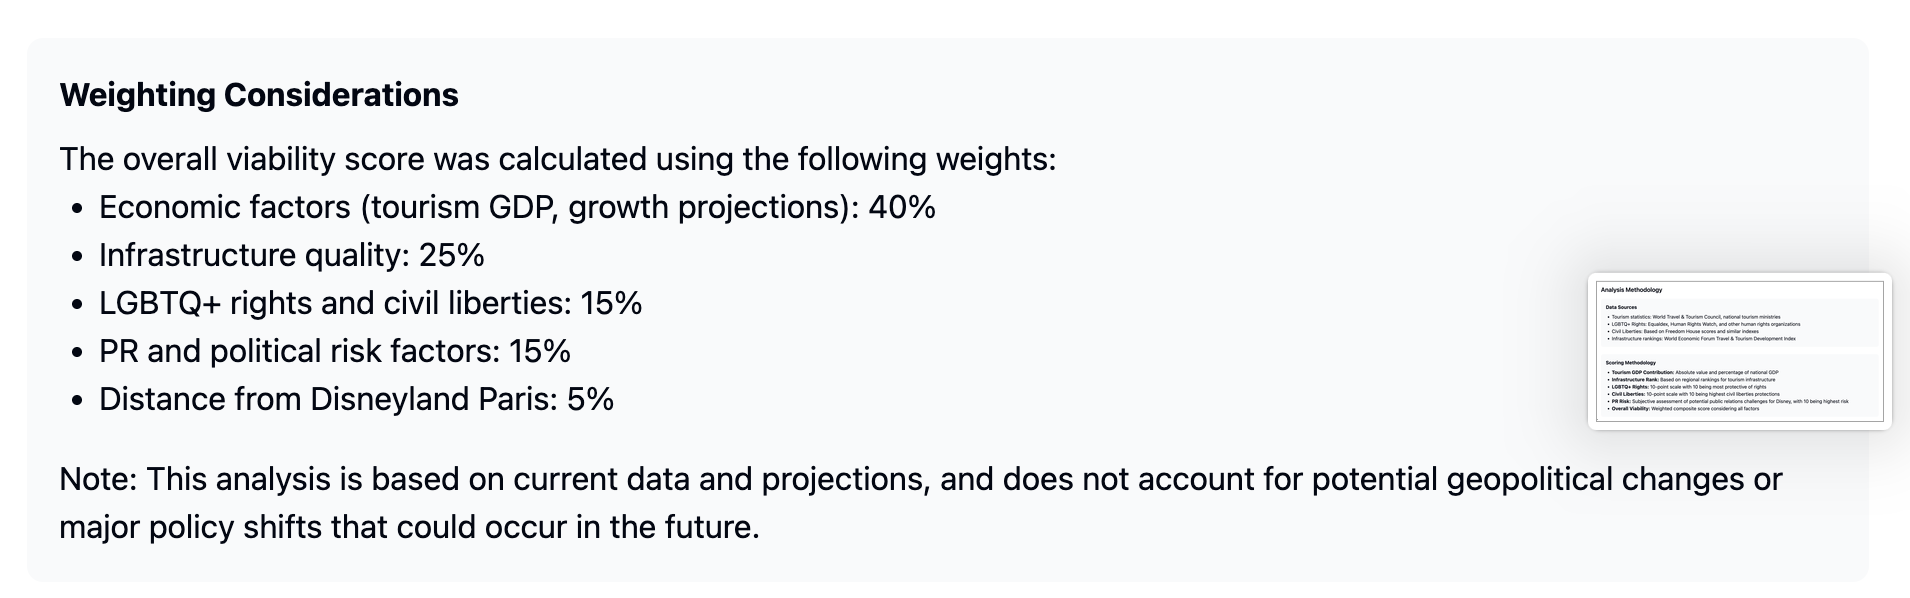
Task: Click 'PR and political risk factors' item
Action: (334, 351)
